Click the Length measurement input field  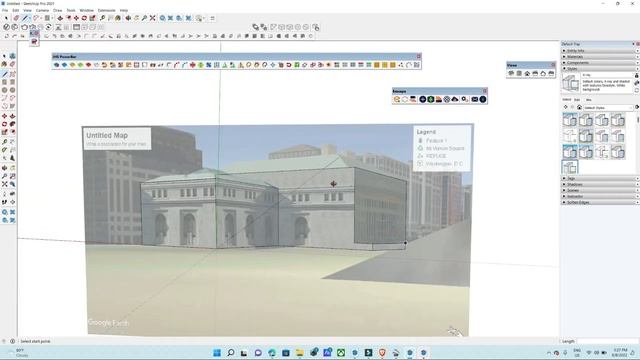607,341
